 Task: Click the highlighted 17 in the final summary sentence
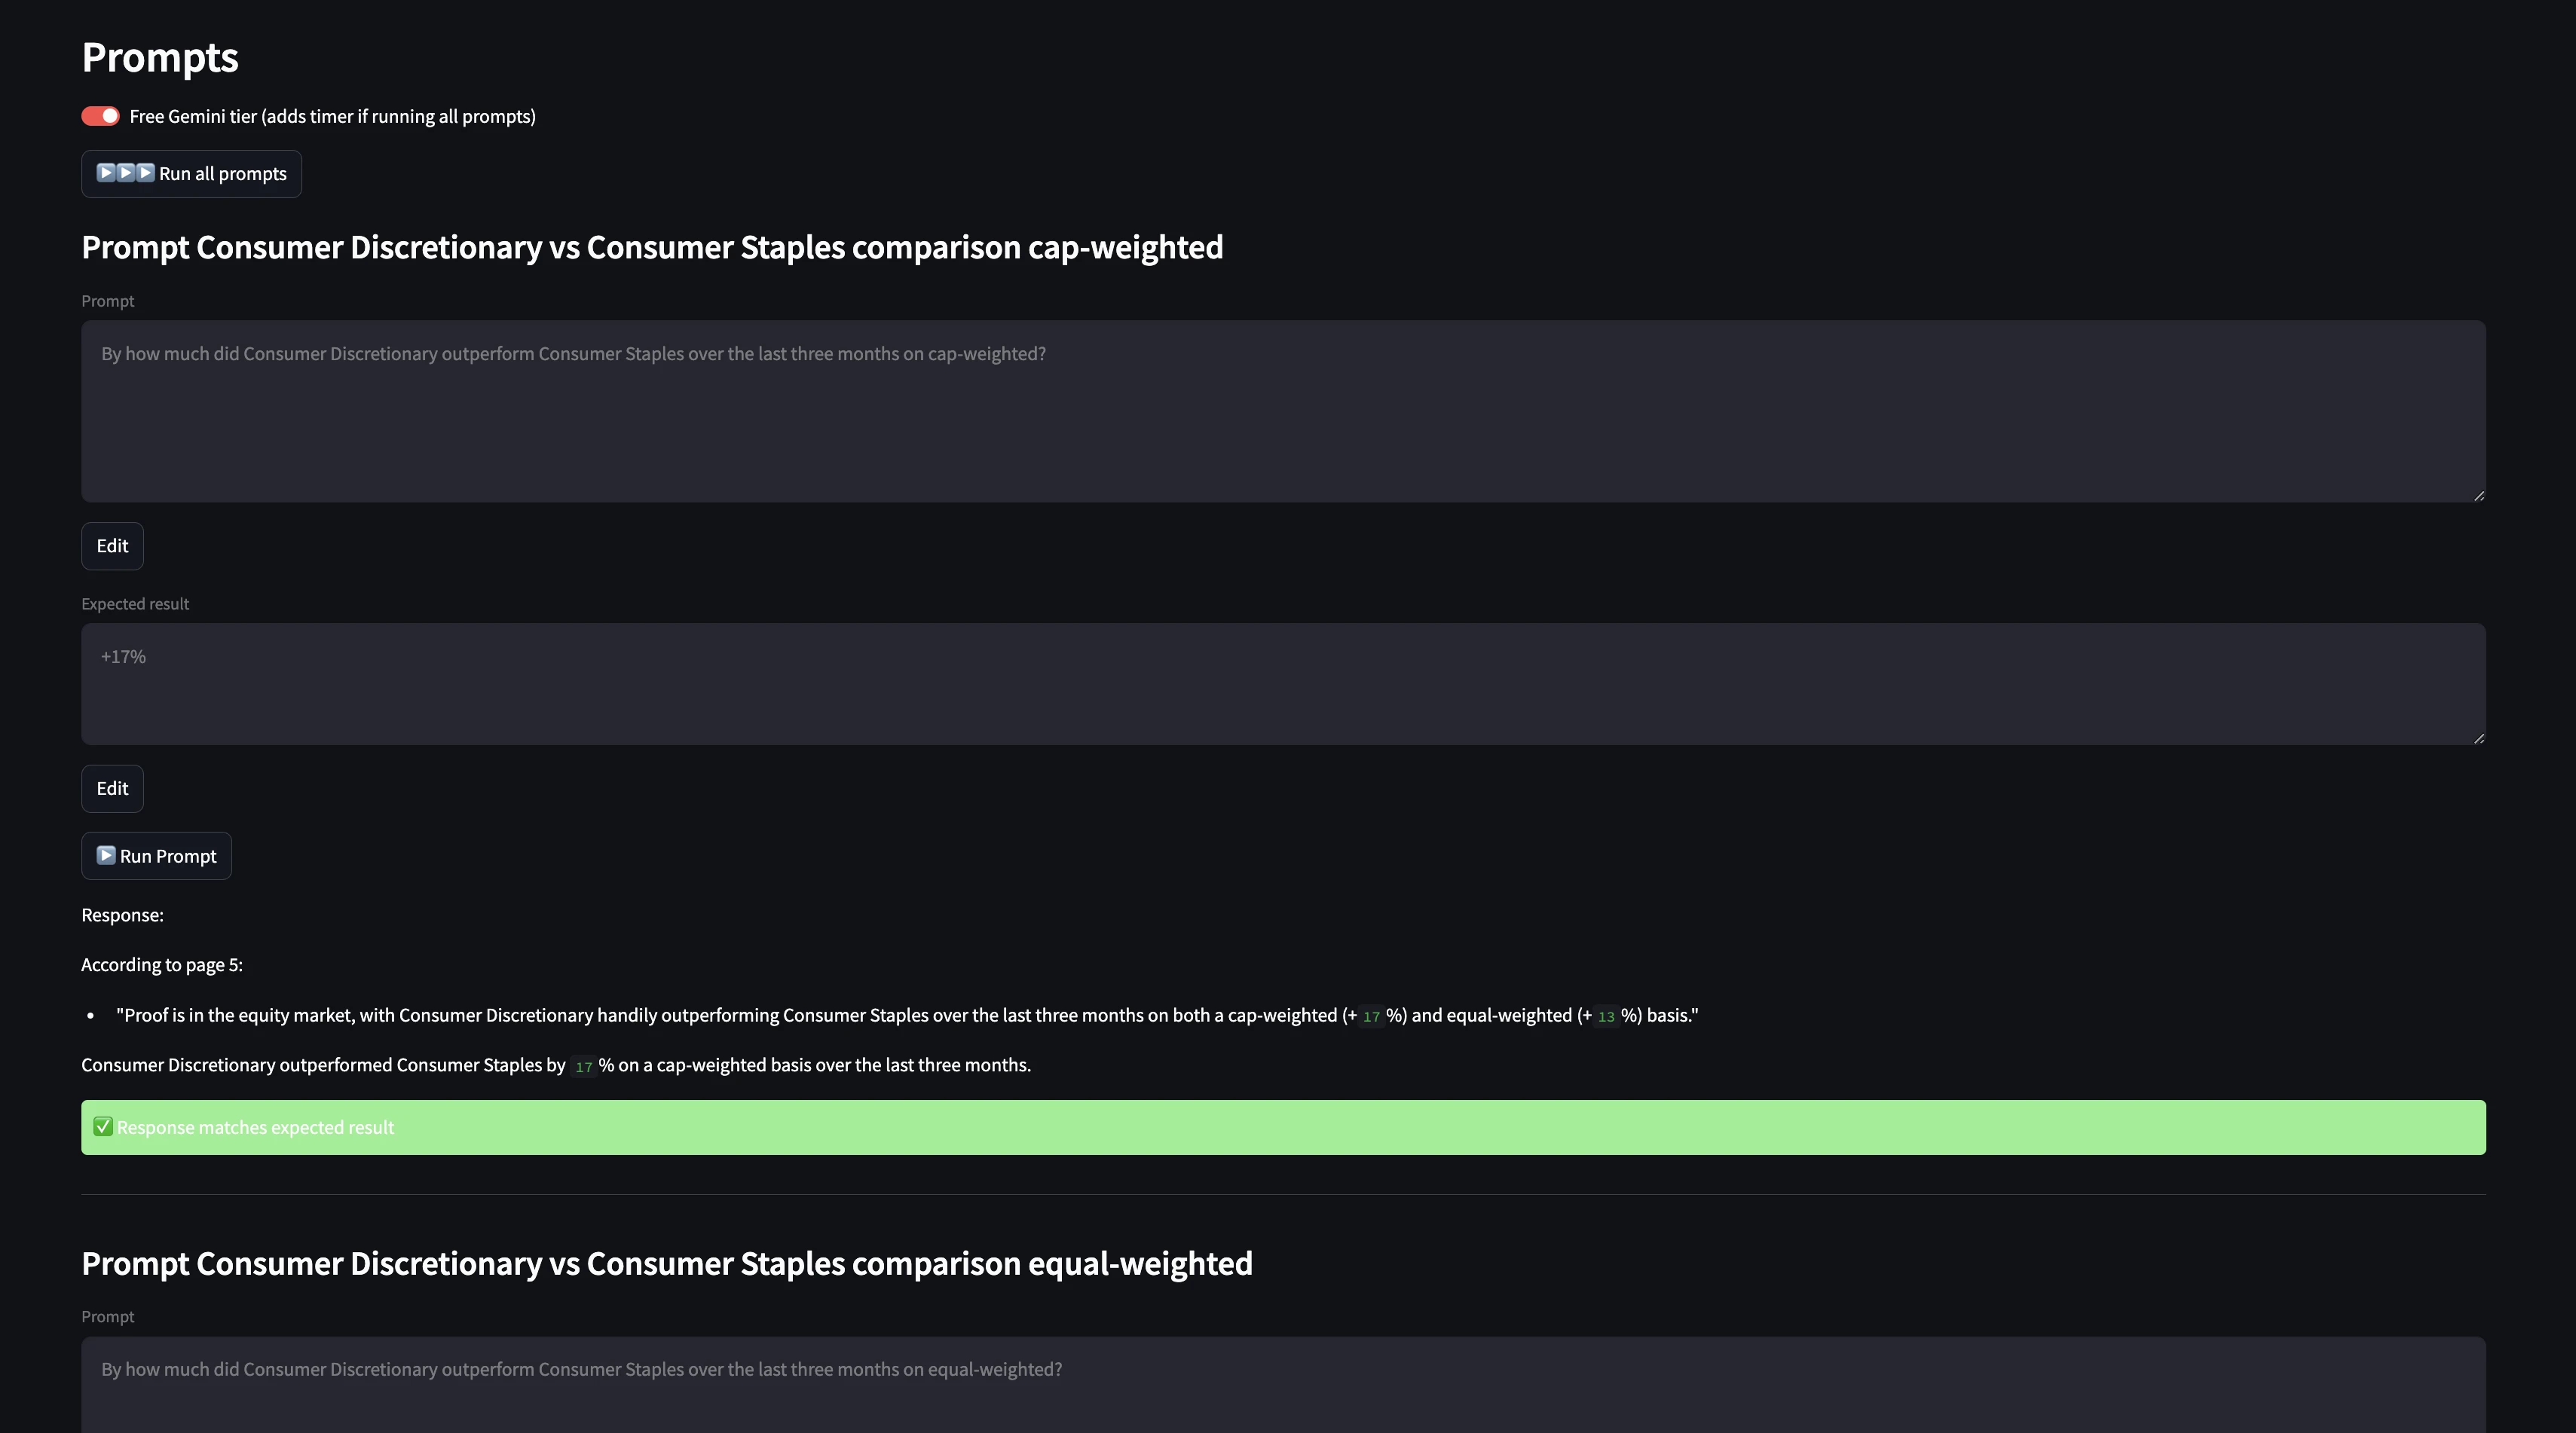[583, 1066]
